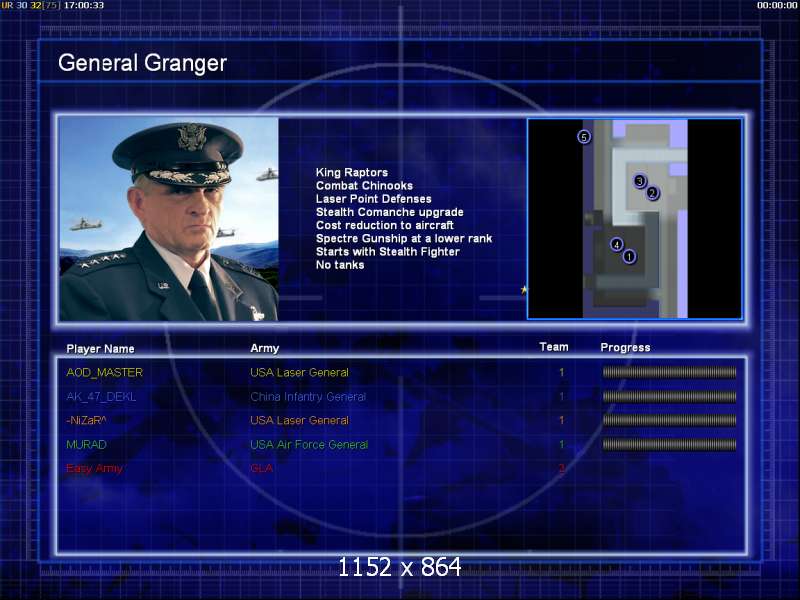
Task: Click start position marker 1 on minimap
Action: 629,257
